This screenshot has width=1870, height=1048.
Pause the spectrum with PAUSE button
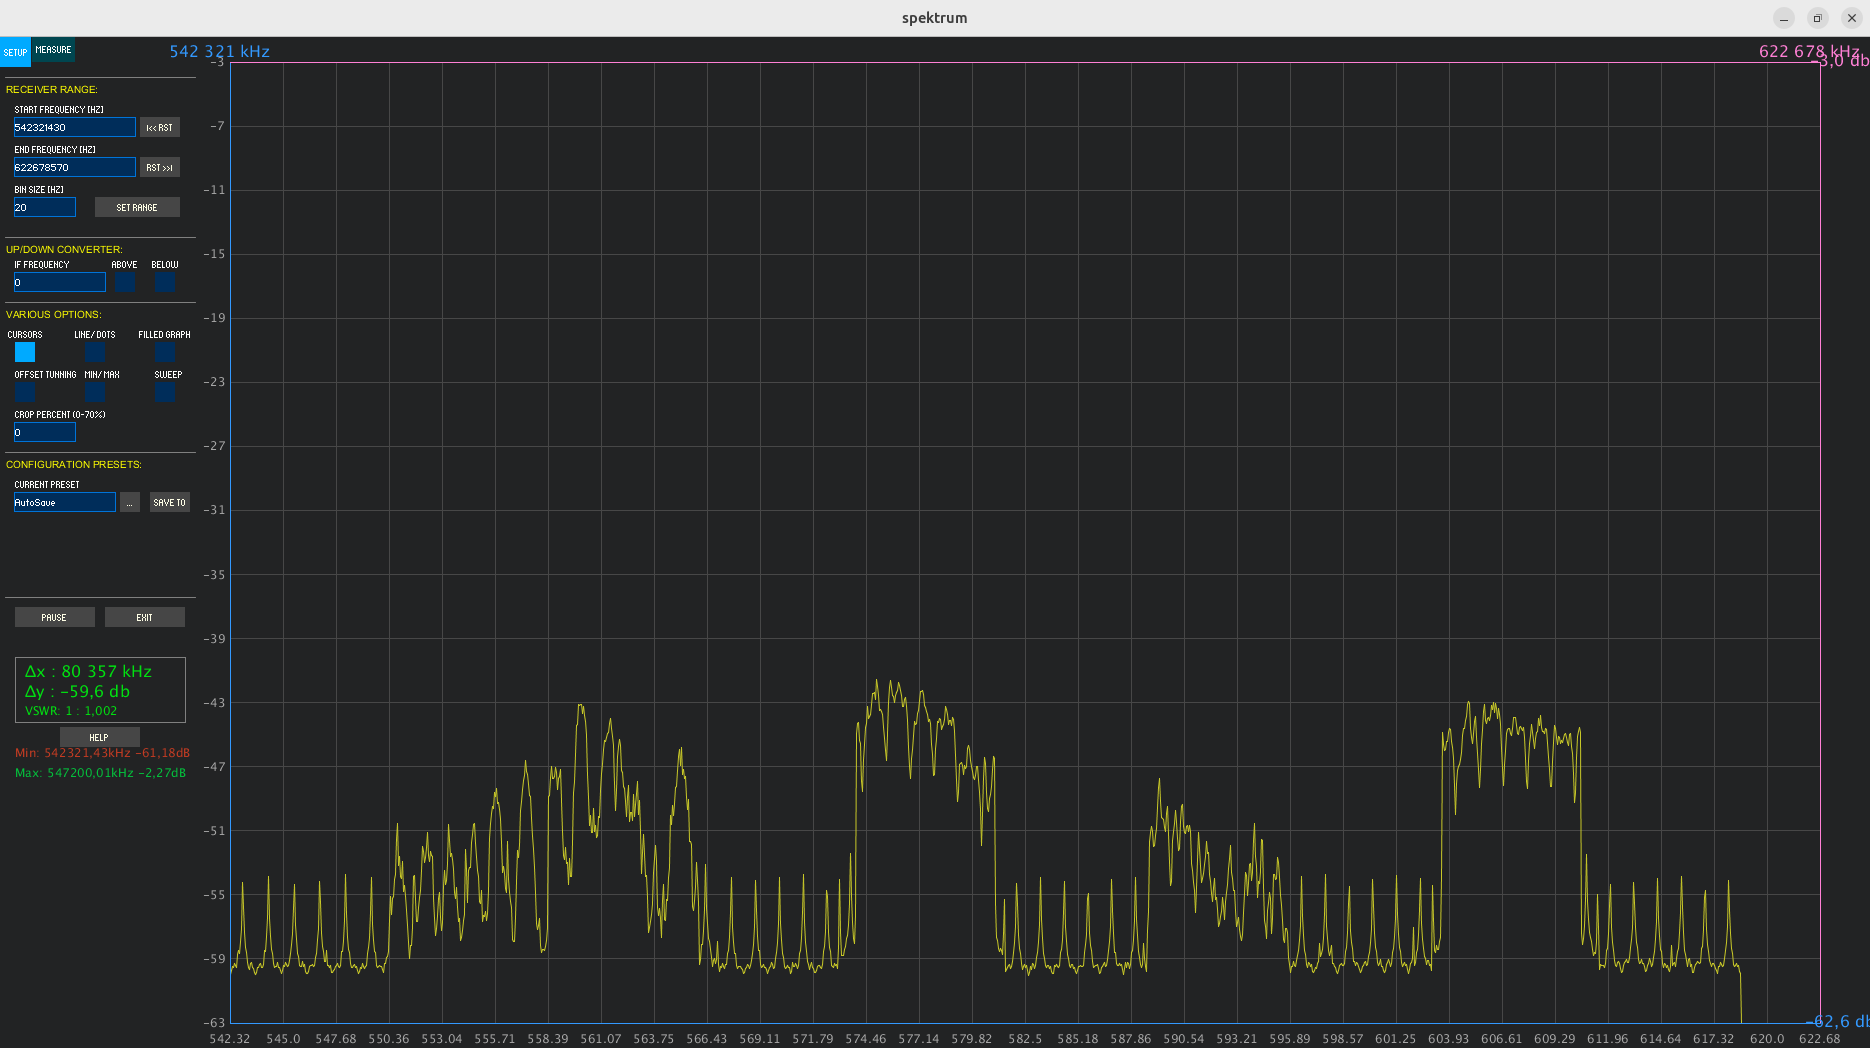[54, 617]
